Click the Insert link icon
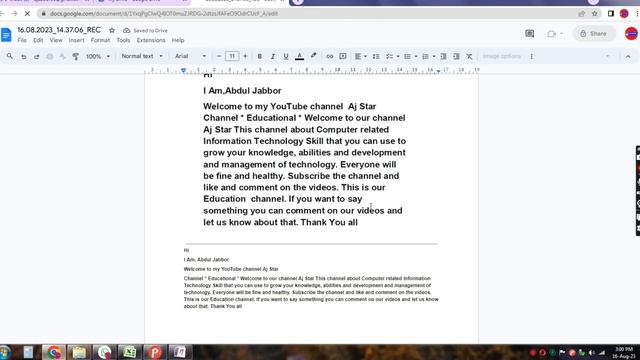Image resolution: width=640 pixels, height=360 pixels. (x=329, y=56)
